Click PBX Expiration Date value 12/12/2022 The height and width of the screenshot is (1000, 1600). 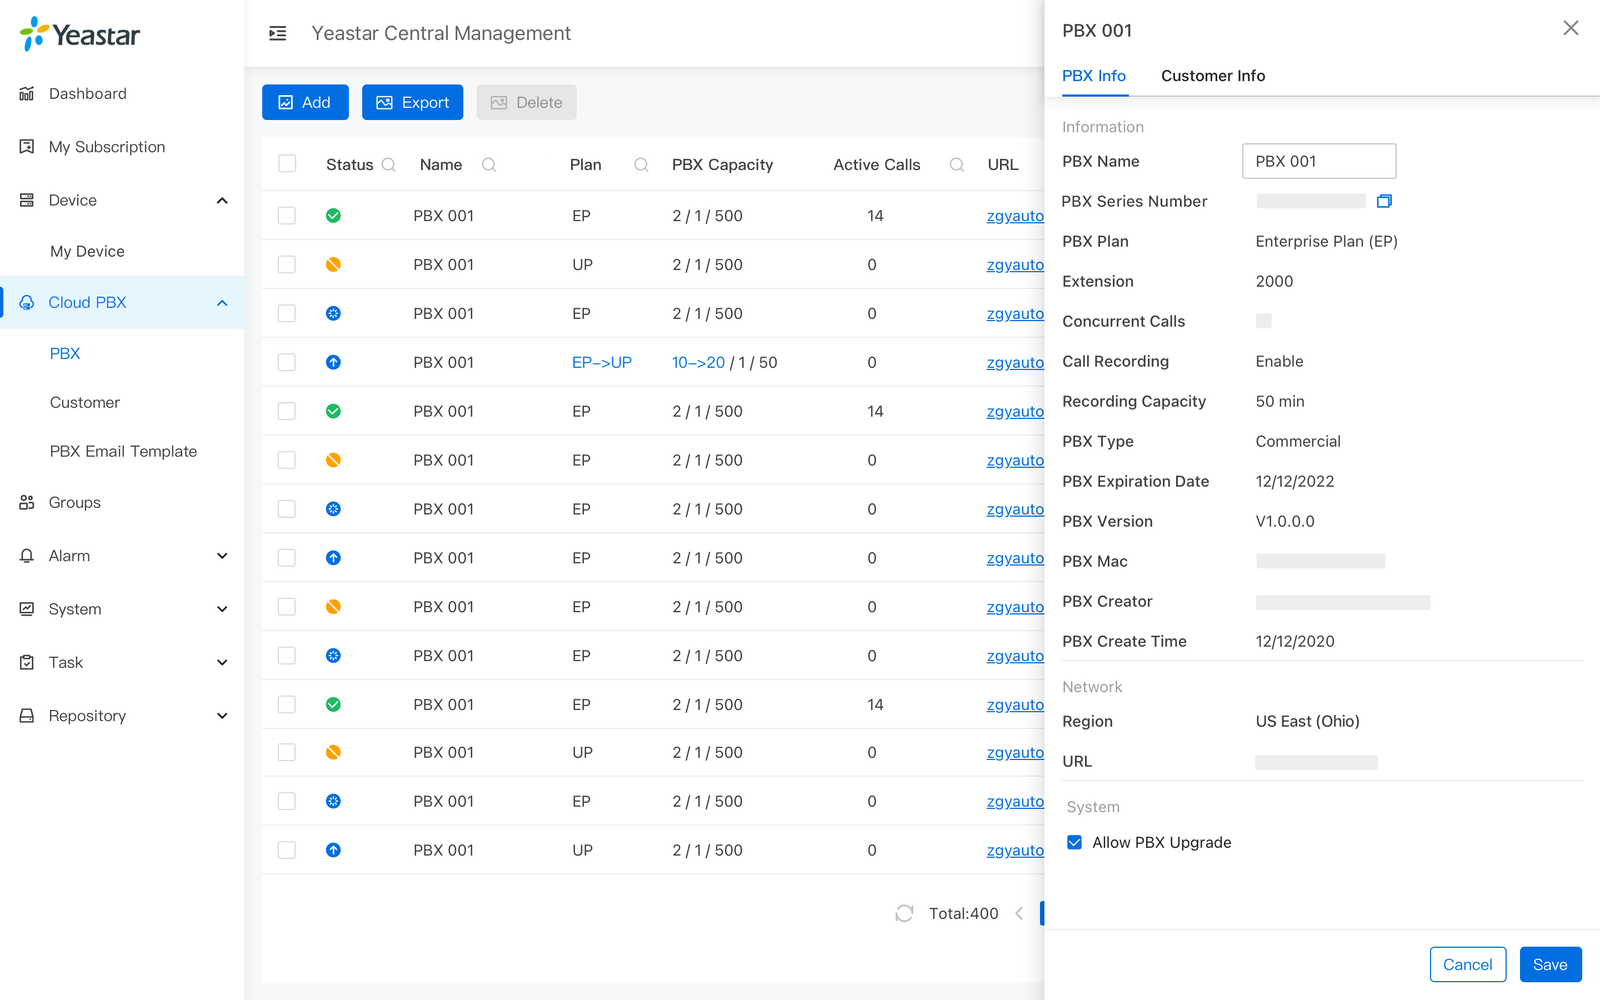[1294, 481]
